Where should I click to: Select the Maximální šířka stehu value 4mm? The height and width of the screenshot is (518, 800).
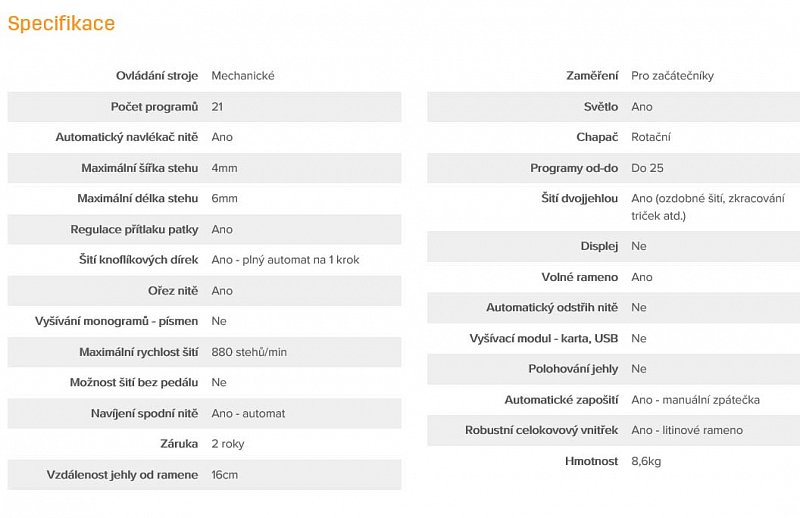pyautogui.click(x=224, y=168)
